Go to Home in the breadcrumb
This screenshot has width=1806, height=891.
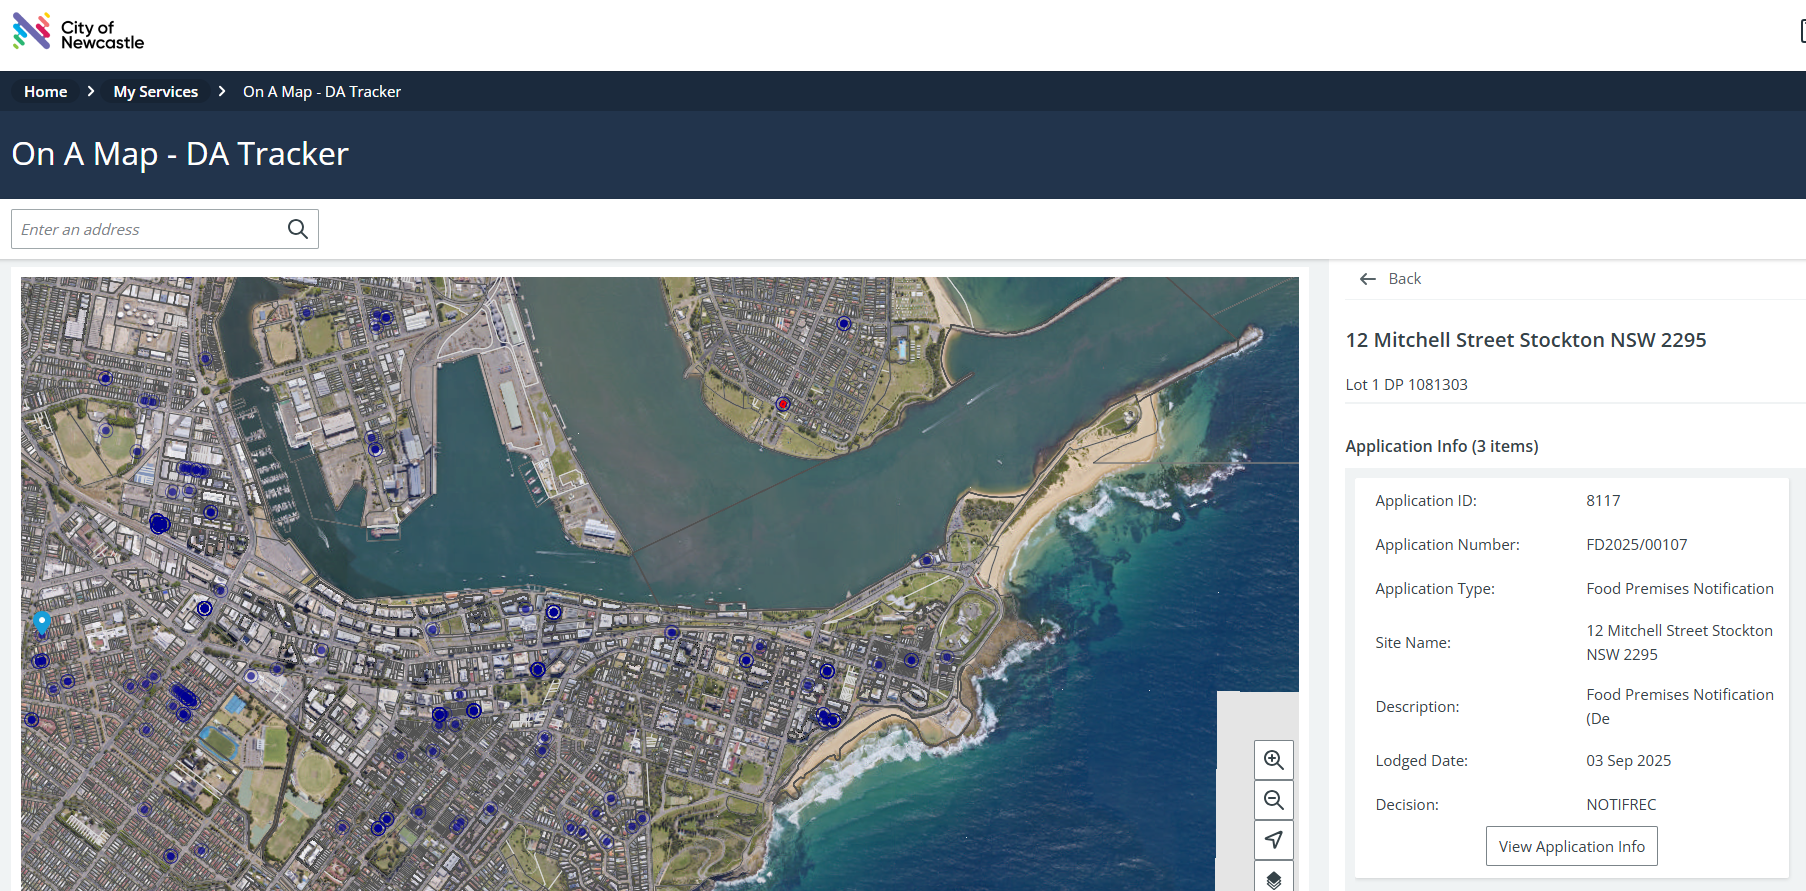[x=46, y=92]
